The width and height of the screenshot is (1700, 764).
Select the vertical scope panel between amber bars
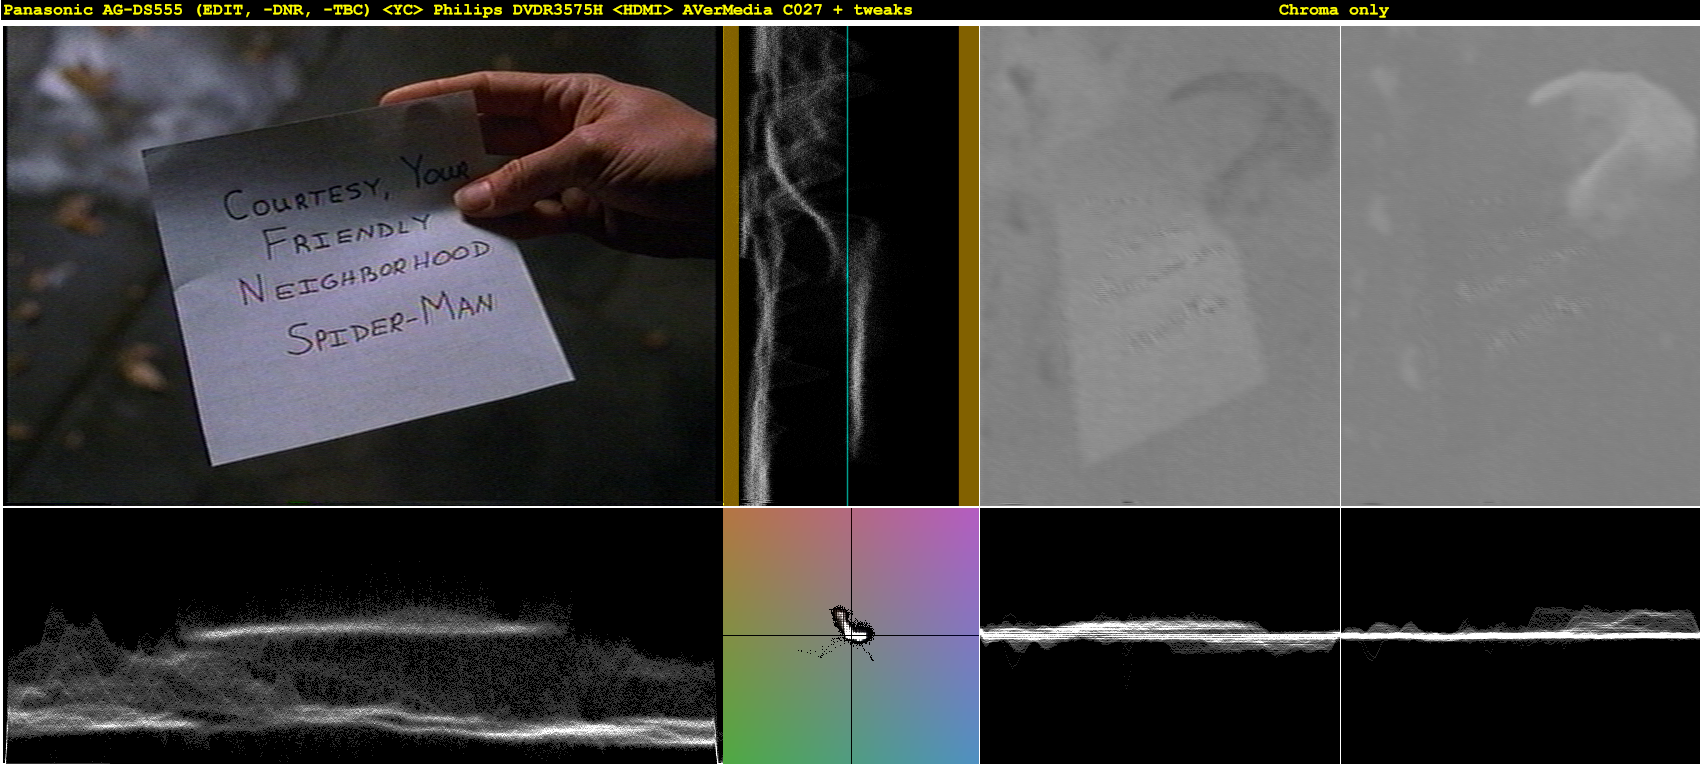coord(849,265)
